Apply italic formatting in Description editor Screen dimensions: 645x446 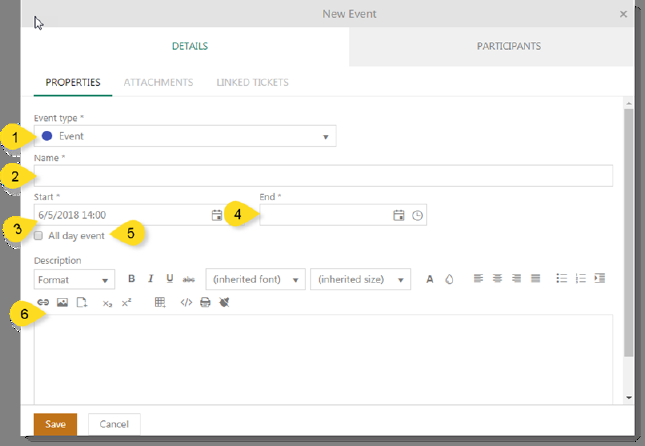pyautogui.click(x=151, y=279)
